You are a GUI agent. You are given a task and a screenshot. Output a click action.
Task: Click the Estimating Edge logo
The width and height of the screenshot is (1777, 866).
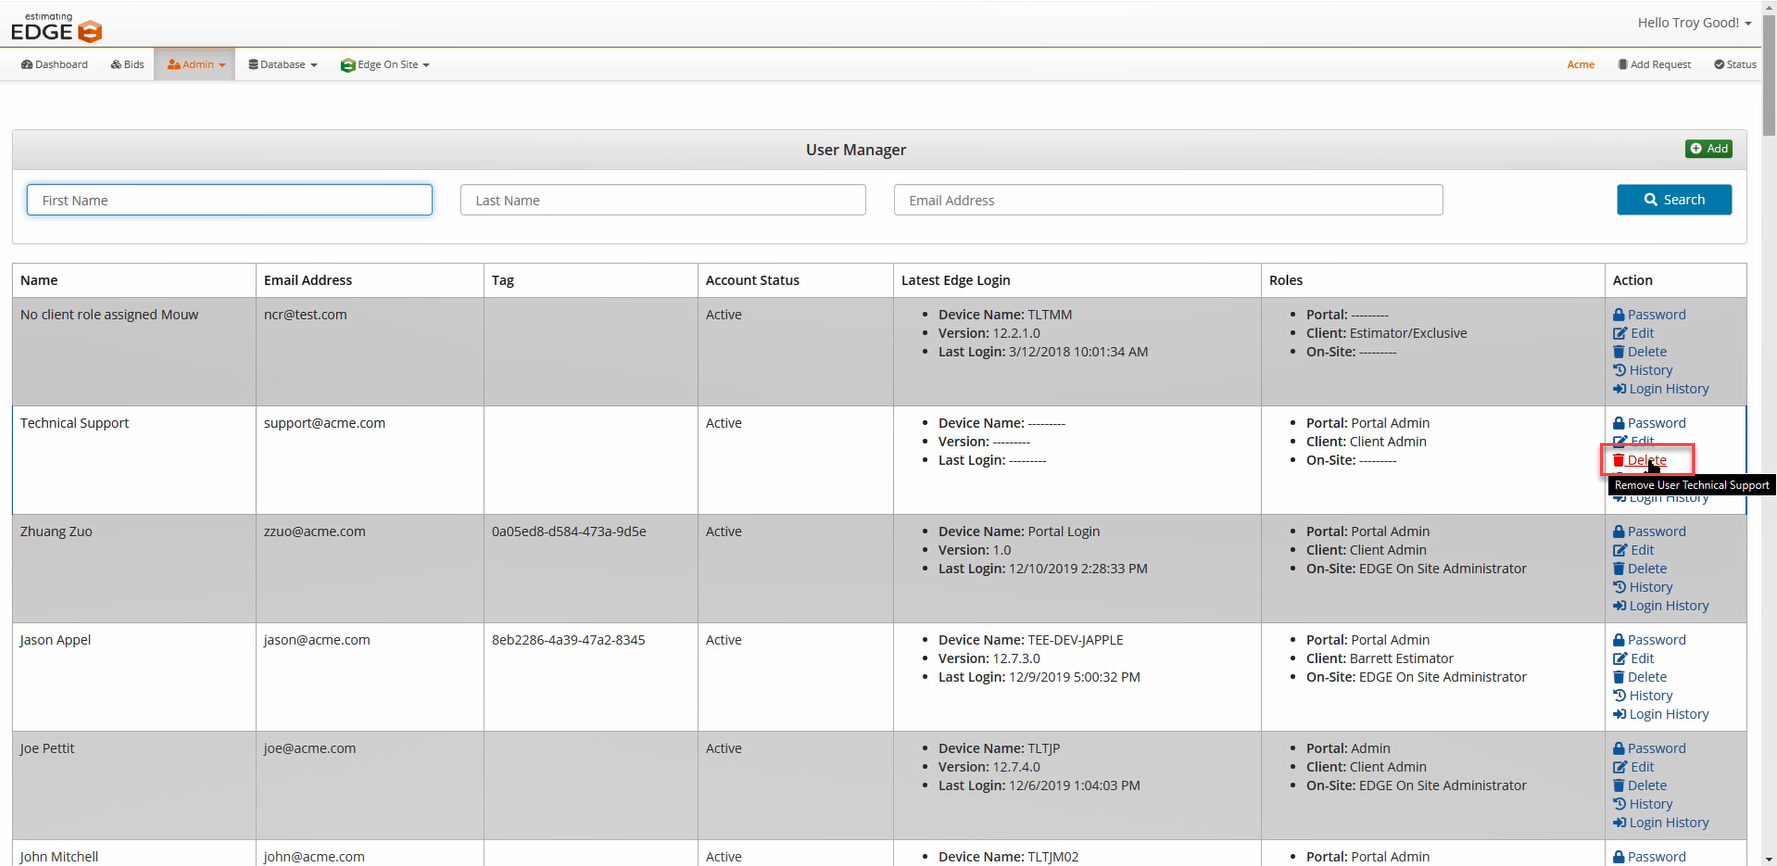57,28
